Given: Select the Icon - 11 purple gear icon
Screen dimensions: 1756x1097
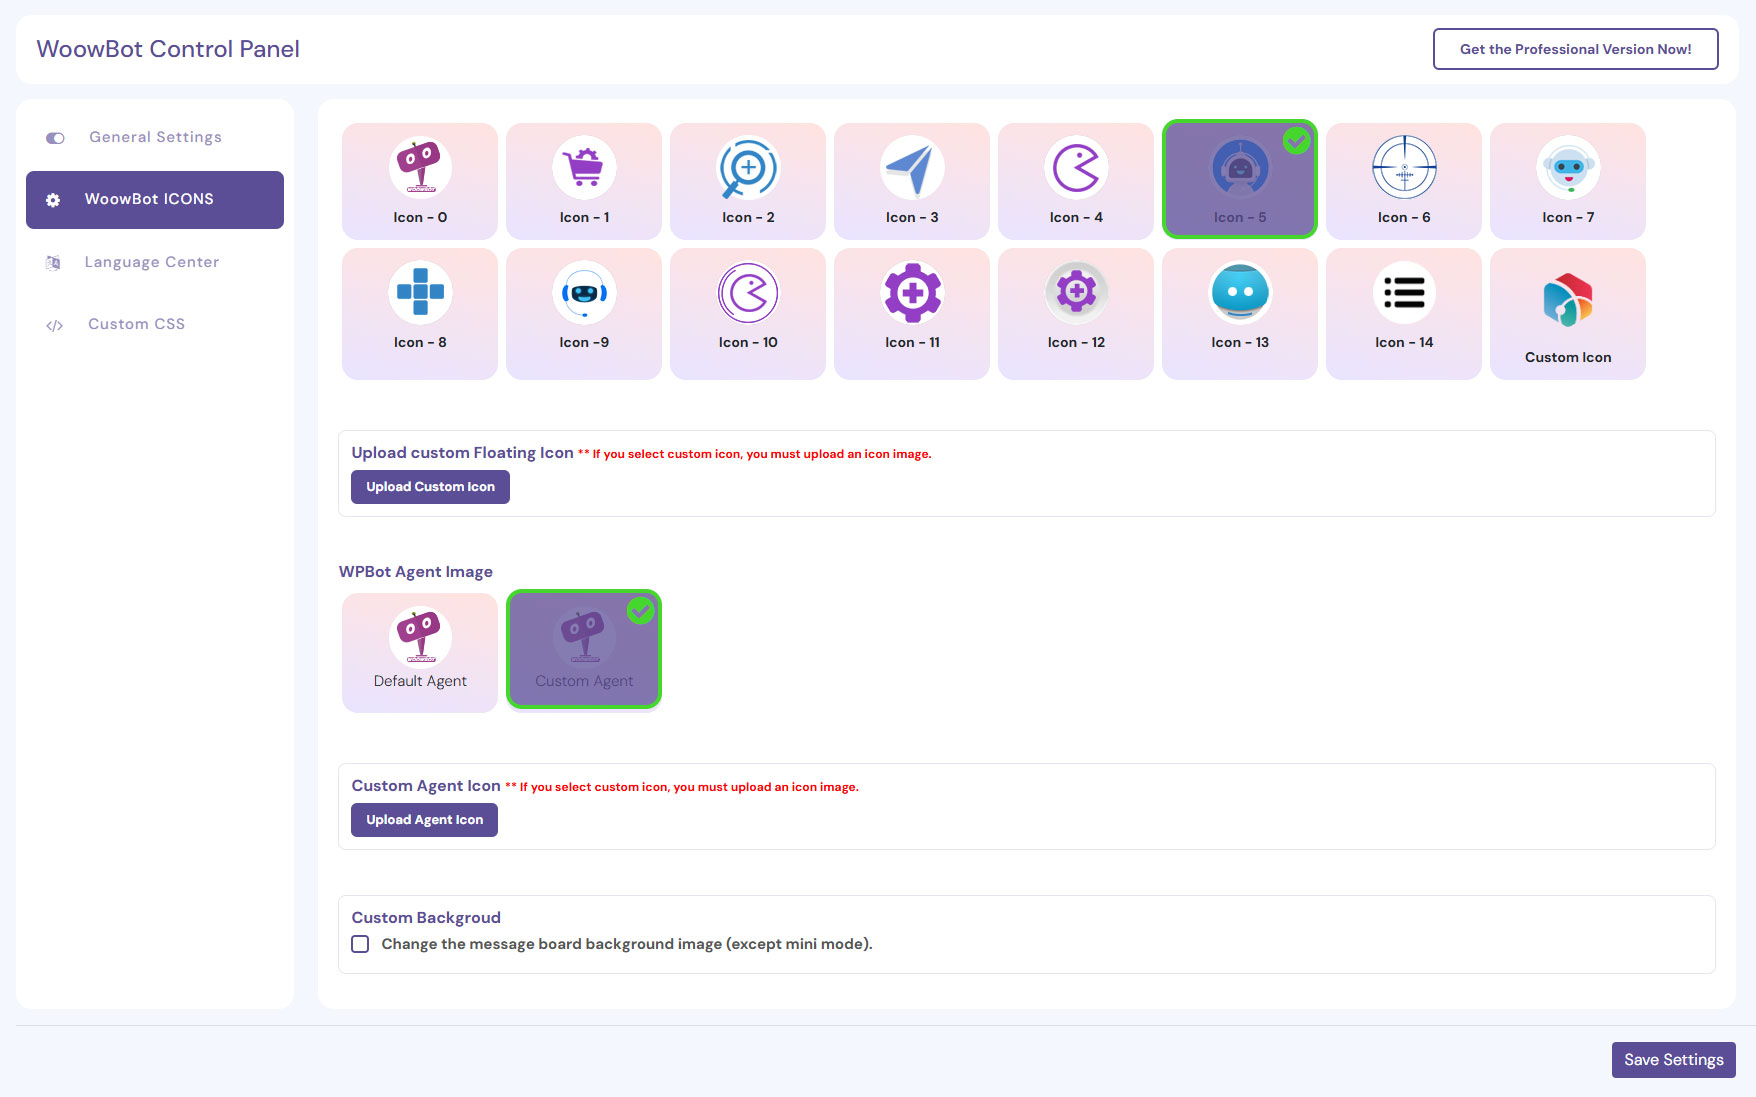Looking at the screenshot, I should point(912,314).
